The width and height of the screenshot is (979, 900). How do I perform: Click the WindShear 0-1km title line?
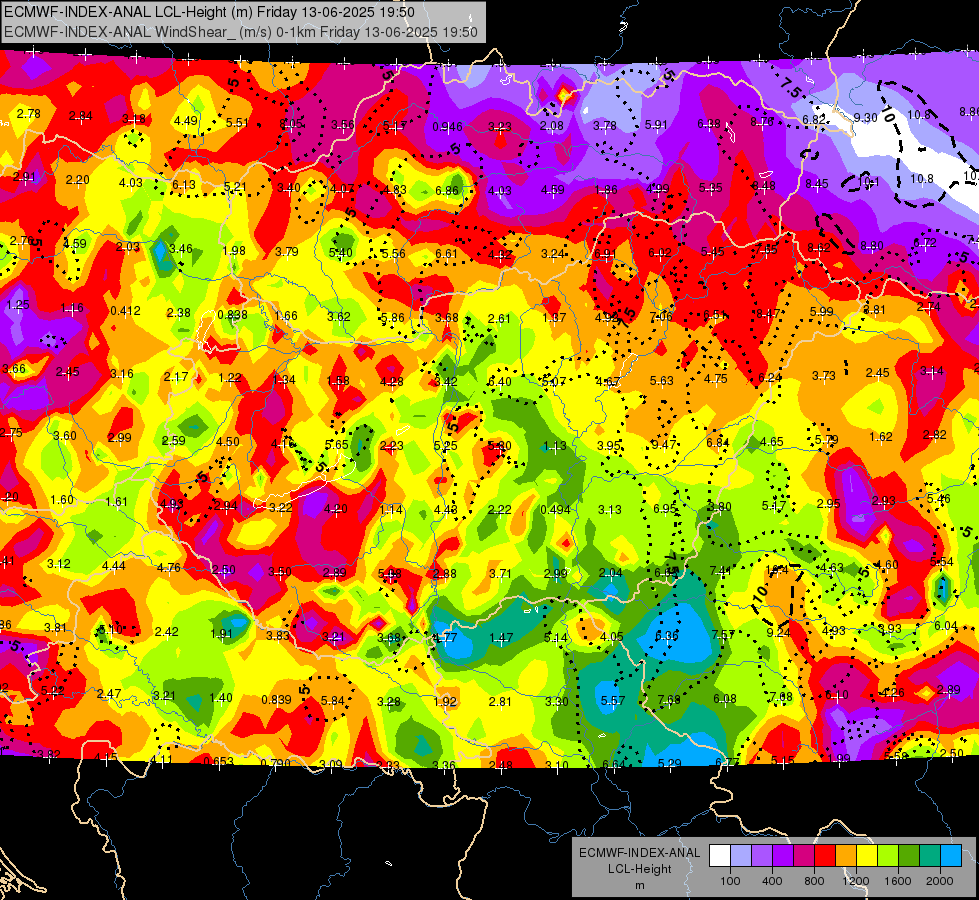click(240, 32)
